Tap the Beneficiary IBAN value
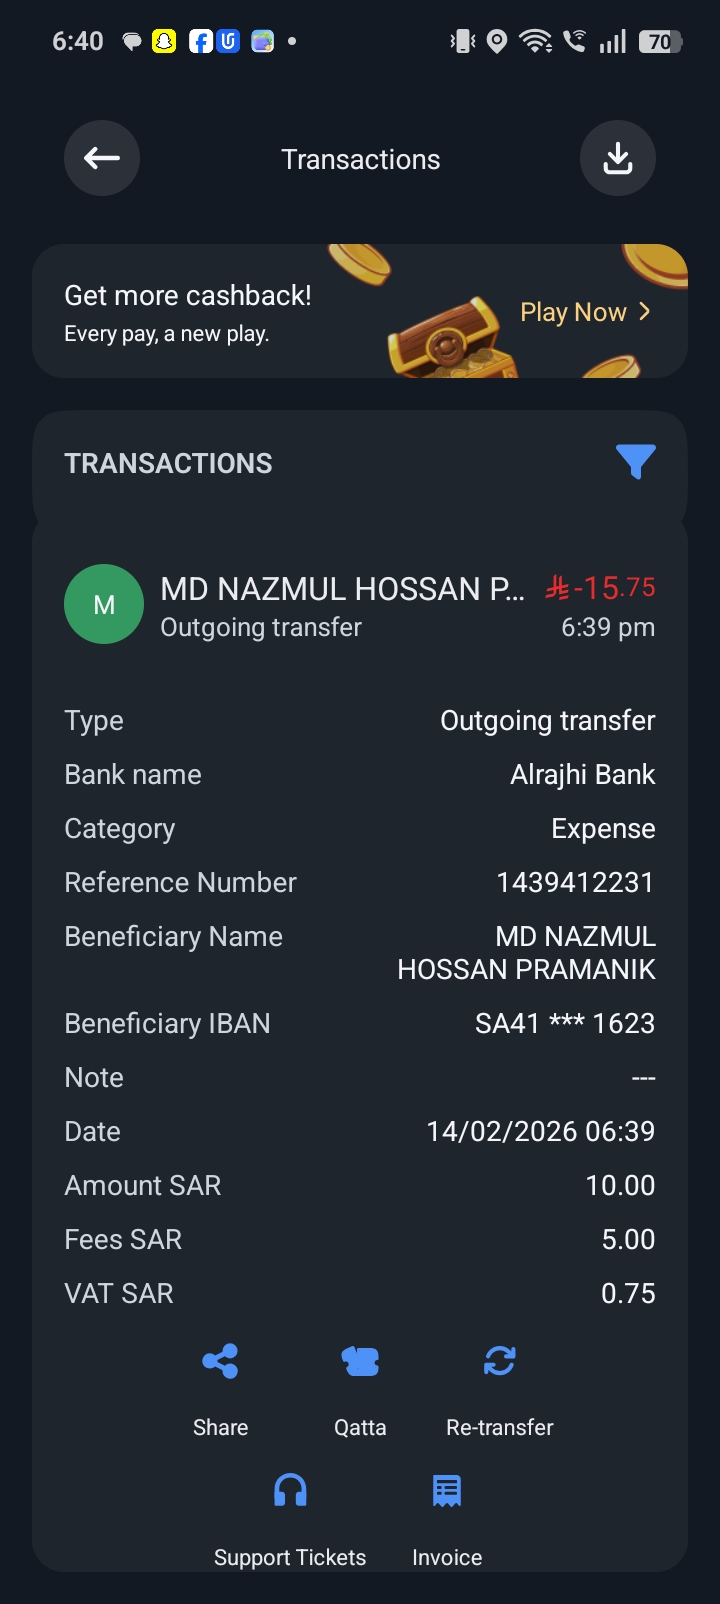 (565, 1023)
